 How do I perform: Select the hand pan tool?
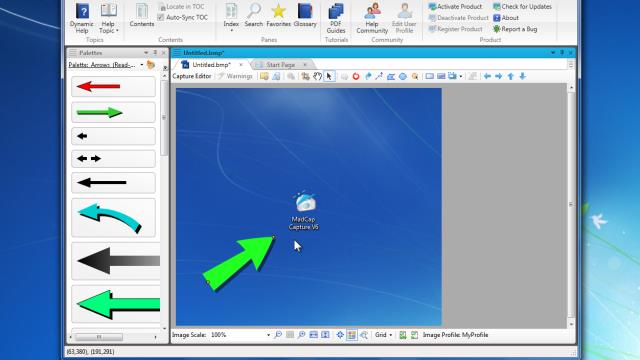[318, 76]
